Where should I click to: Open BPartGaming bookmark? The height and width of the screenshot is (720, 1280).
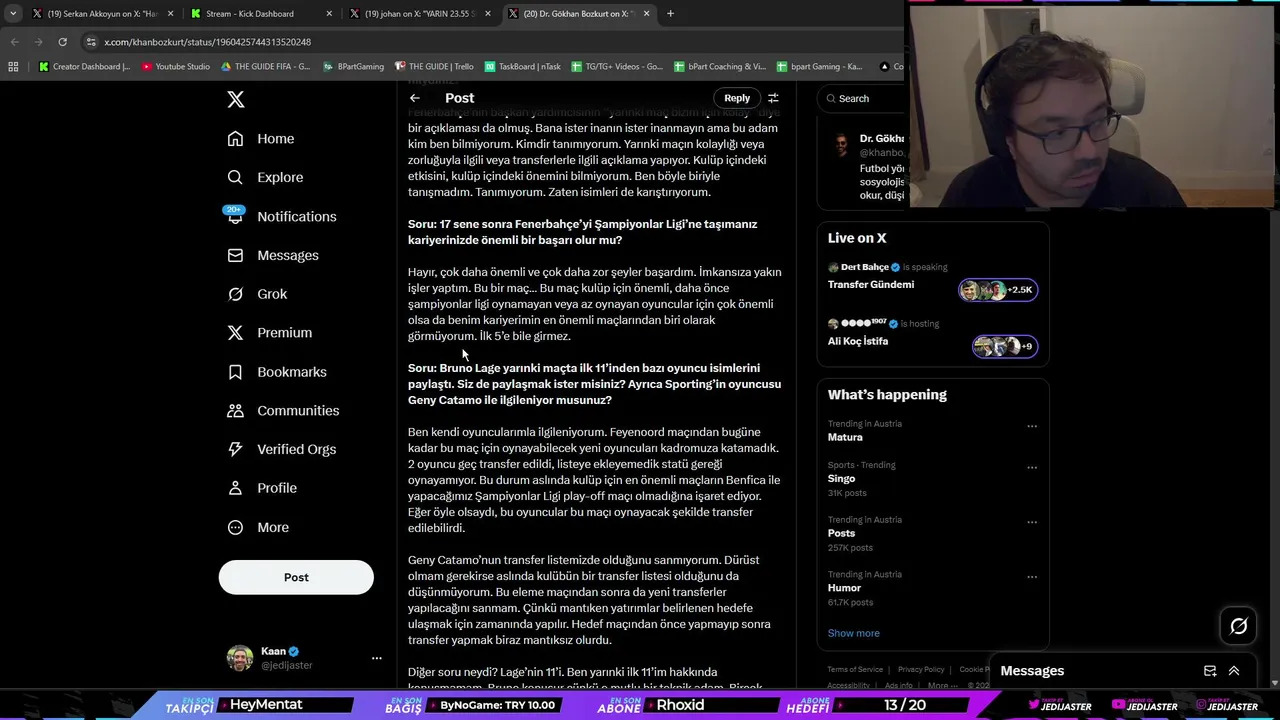click(x=353, y=67)
